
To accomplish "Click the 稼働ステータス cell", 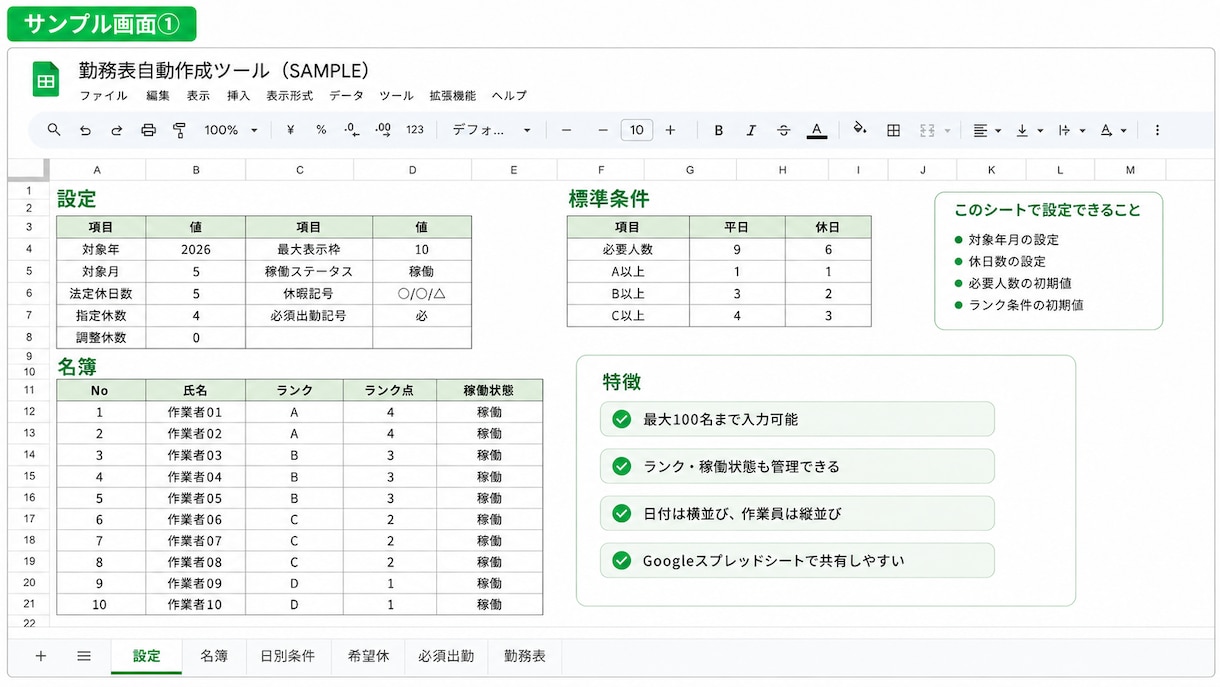I will [x=309, y=271].
